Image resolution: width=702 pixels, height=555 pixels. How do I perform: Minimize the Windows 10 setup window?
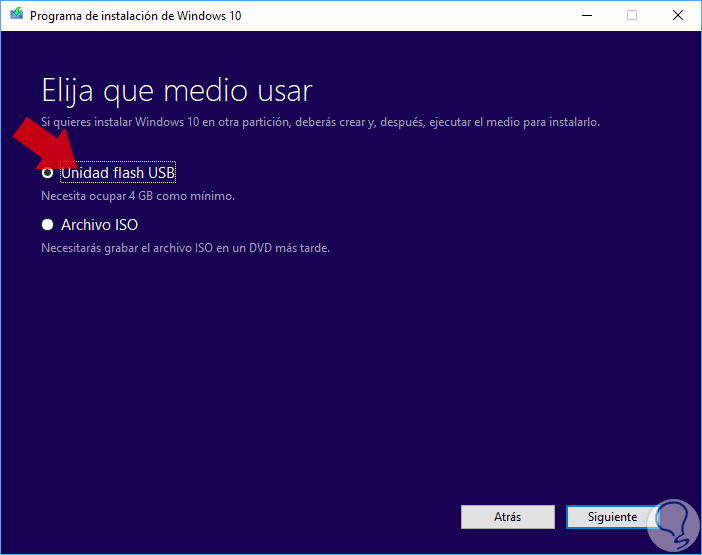click(x=587, y=16)
